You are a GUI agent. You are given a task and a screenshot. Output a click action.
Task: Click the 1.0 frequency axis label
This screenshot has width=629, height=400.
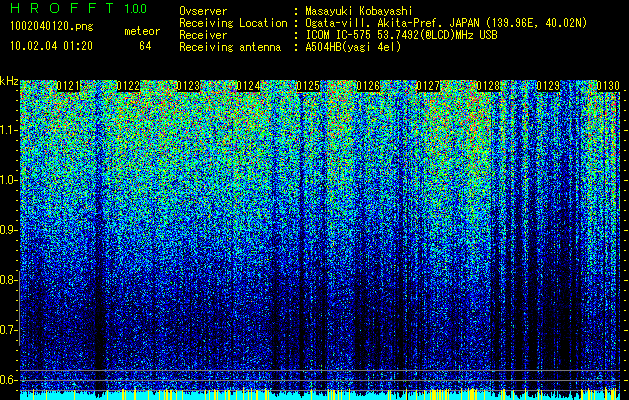point(9,180)
